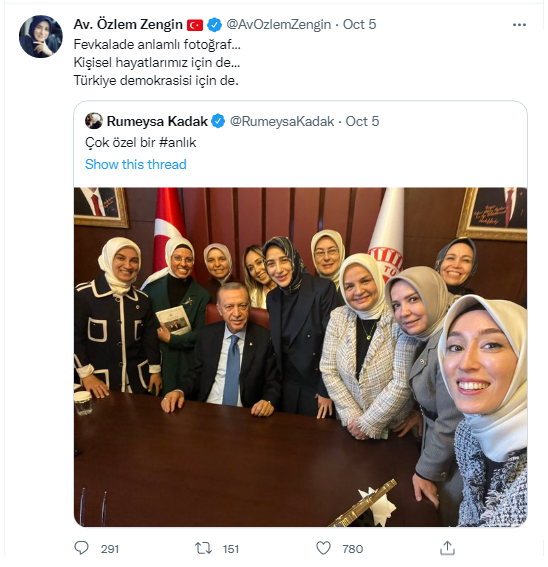This screenshot has height=567, width=548.
Task: Open the main tweet's Oct 5 timestamp
Action: 360,25
